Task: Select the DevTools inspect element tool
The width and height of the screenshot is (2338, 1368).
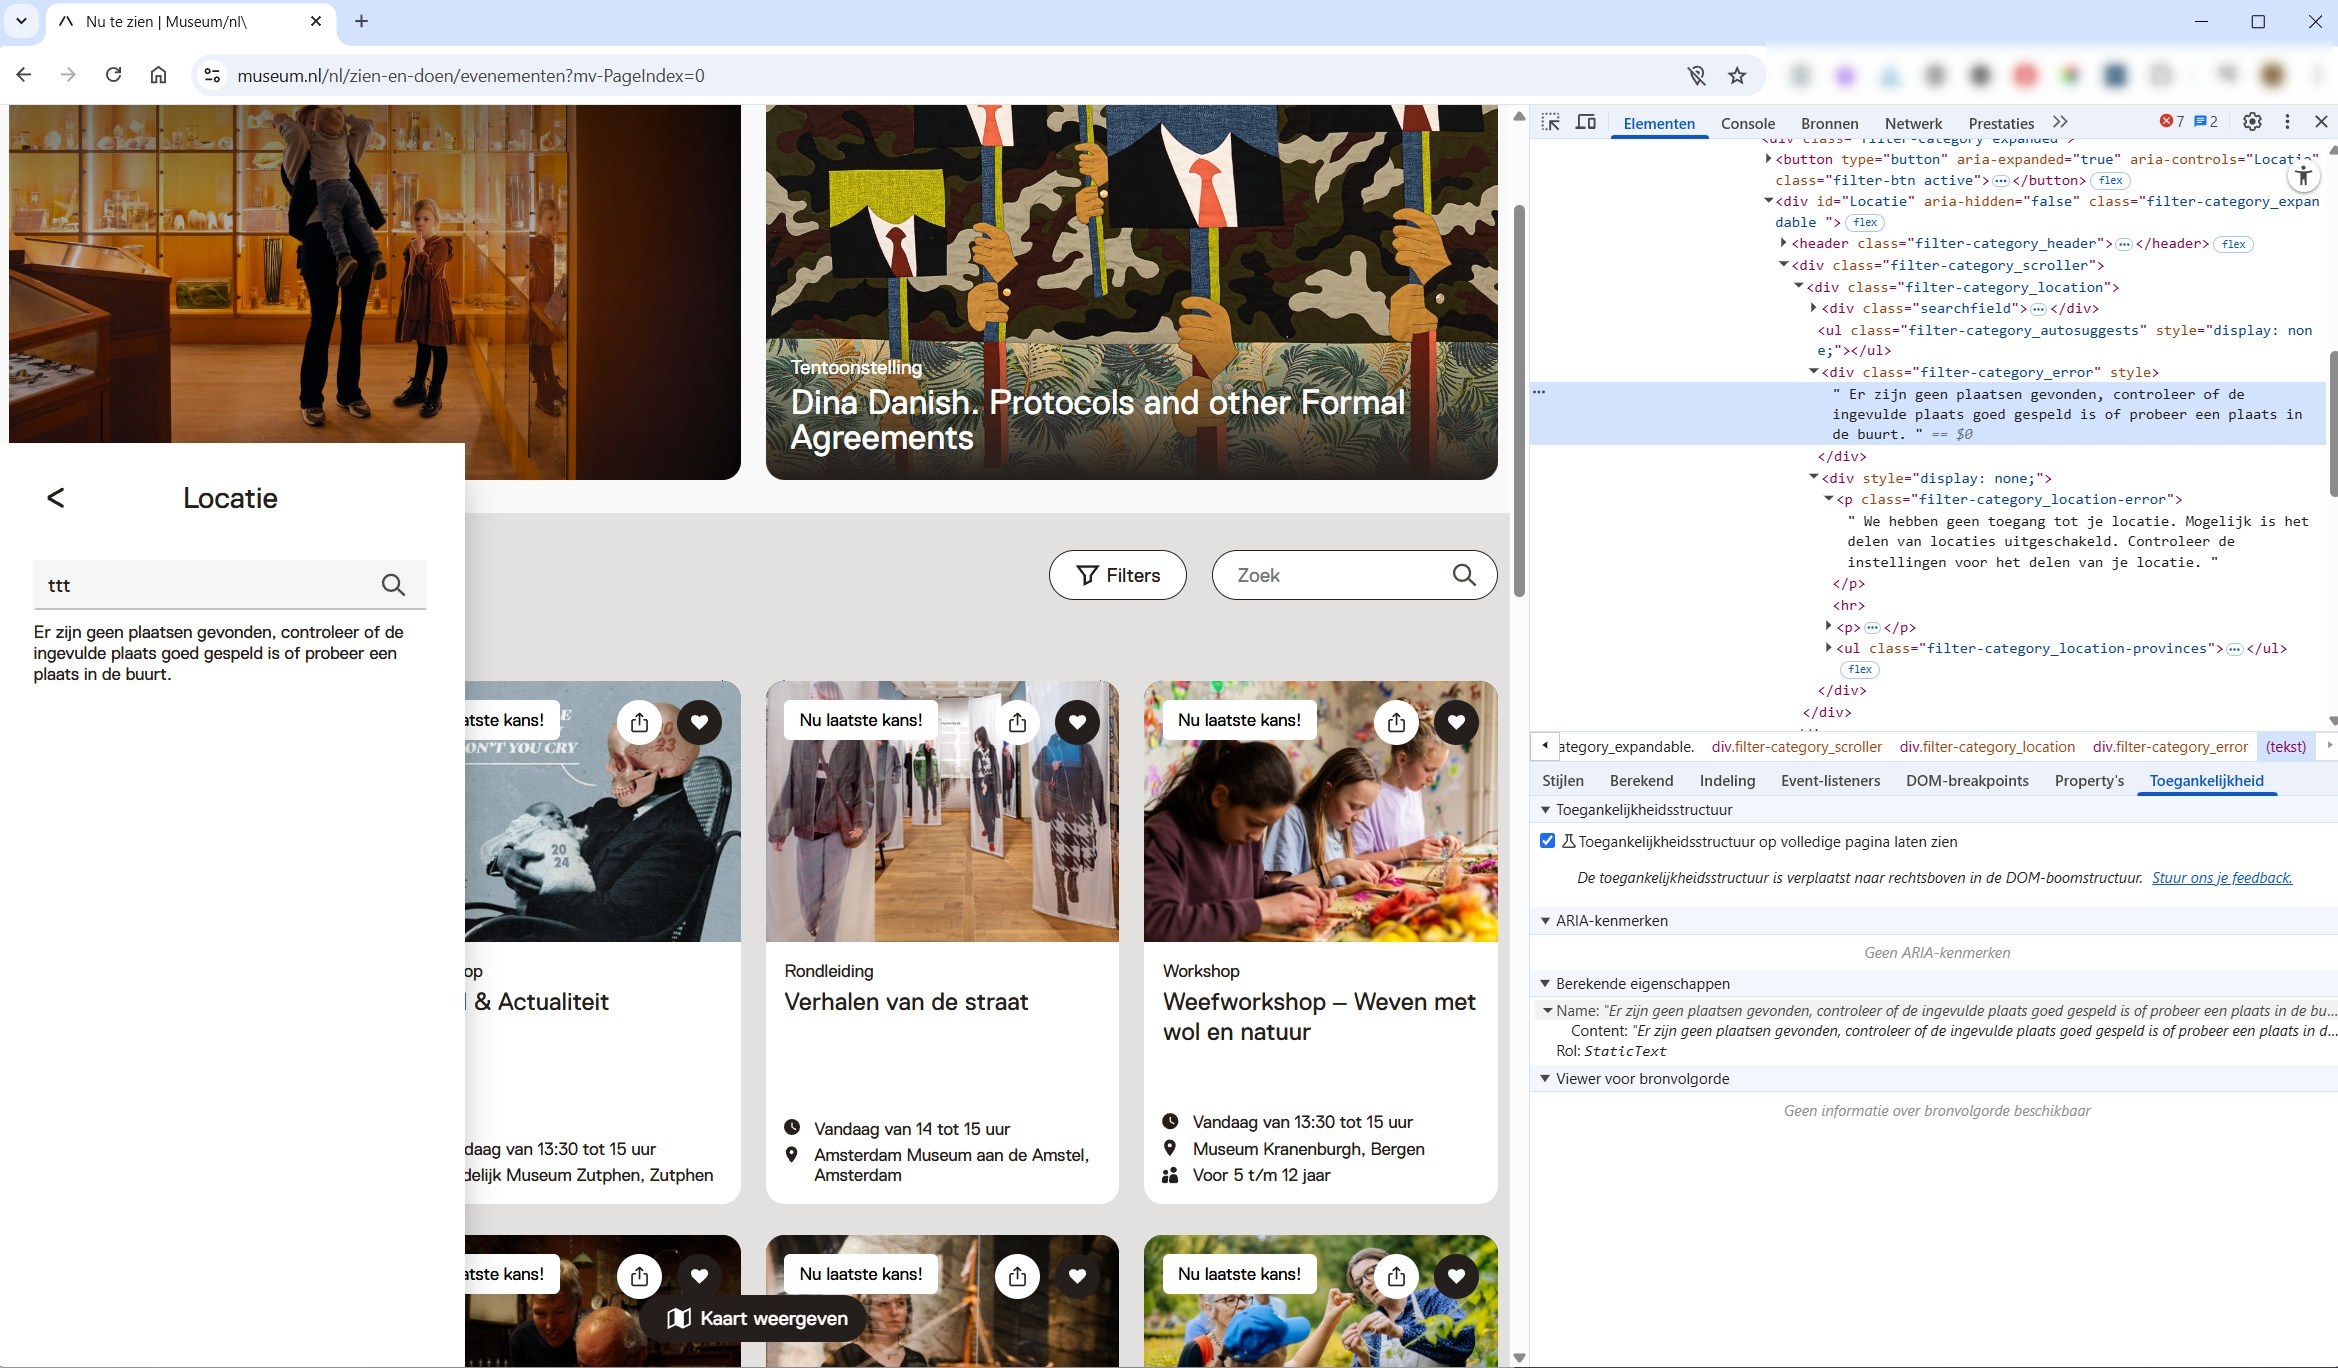Action: [1550, 122]
